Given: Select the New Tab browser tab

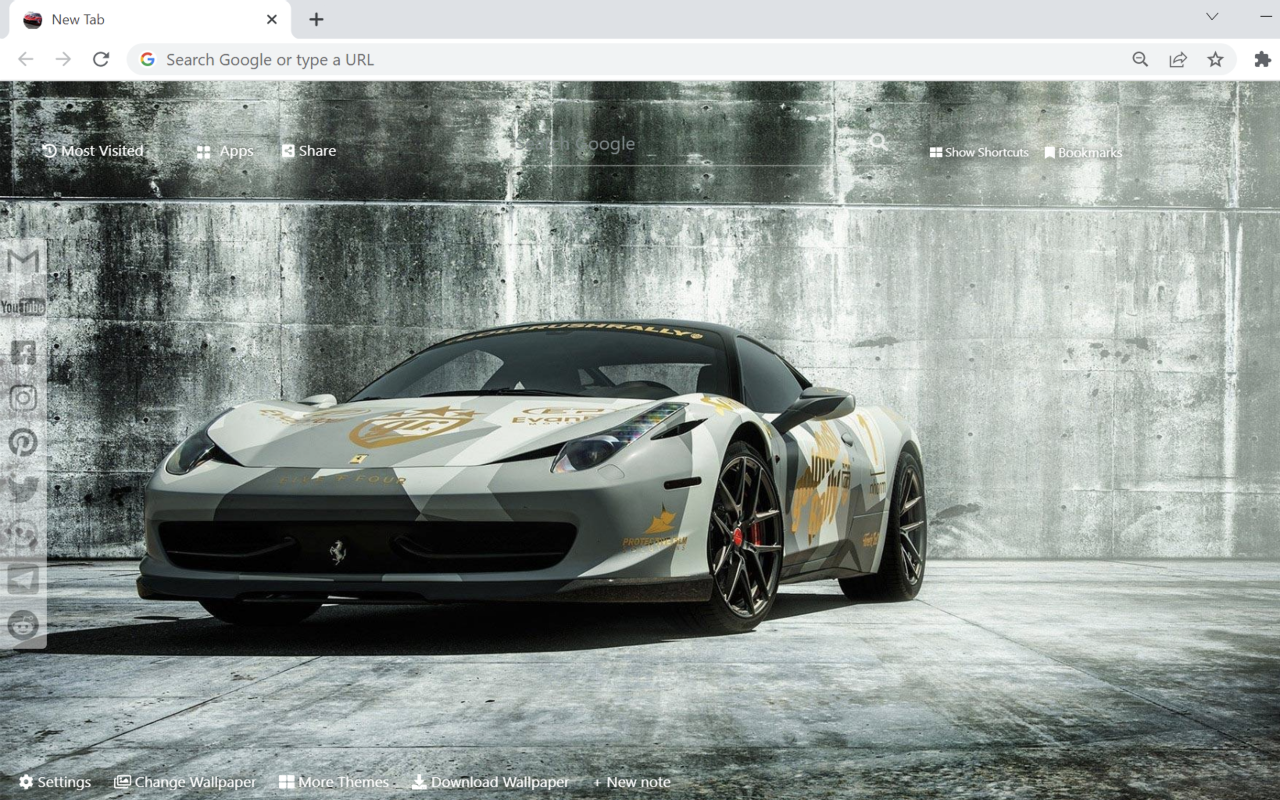Looking at the screenshot, I should (150, 20).
